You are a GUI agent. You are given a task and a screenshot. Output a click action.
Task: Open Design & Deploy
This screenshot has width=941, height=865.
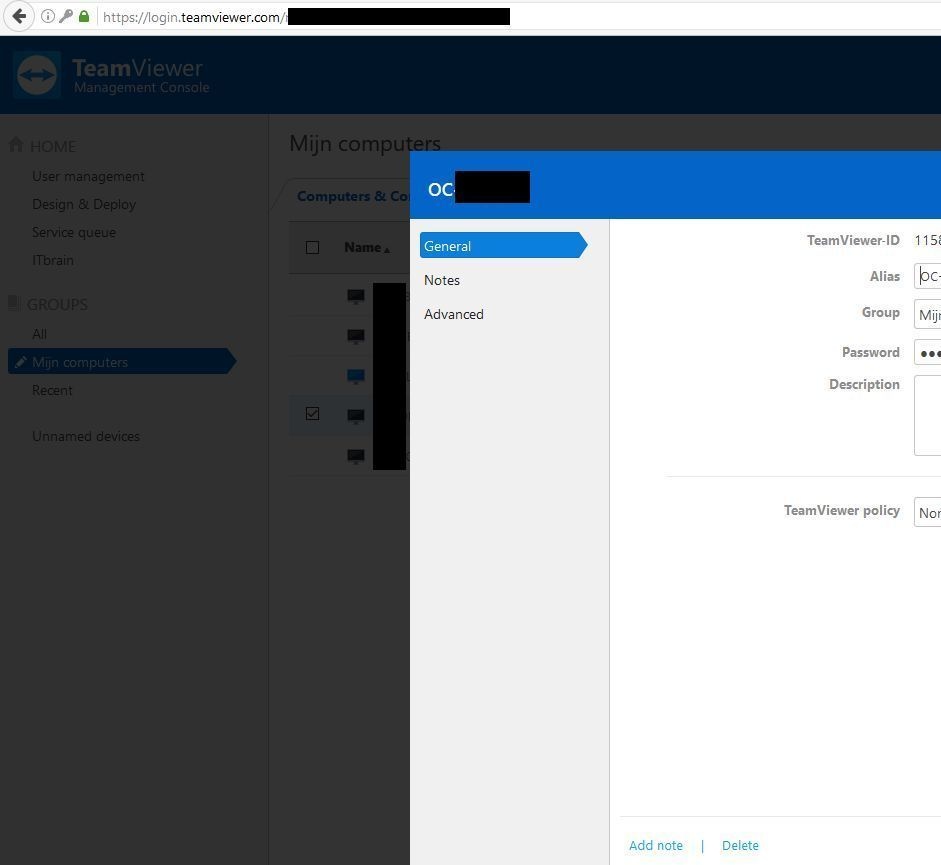click(x=84, y=205)
